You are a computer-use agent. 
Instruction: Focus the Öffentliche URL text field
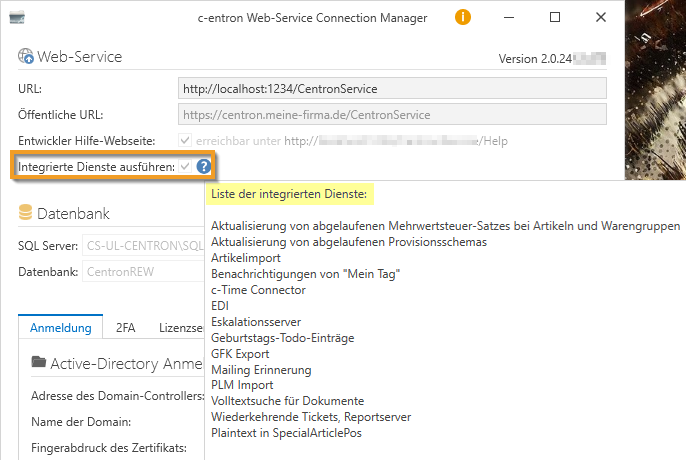click(392, 114)
